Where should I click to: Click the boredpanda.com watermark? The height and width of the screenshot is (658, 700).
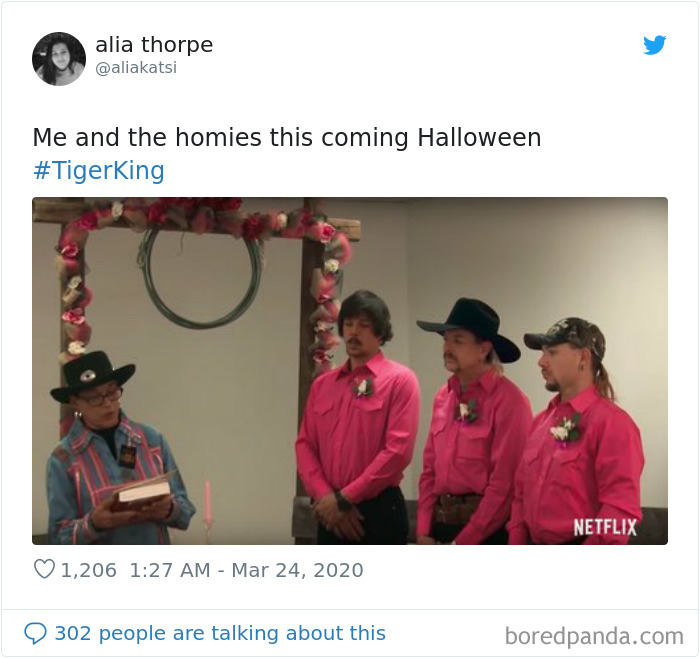(594, 636)
